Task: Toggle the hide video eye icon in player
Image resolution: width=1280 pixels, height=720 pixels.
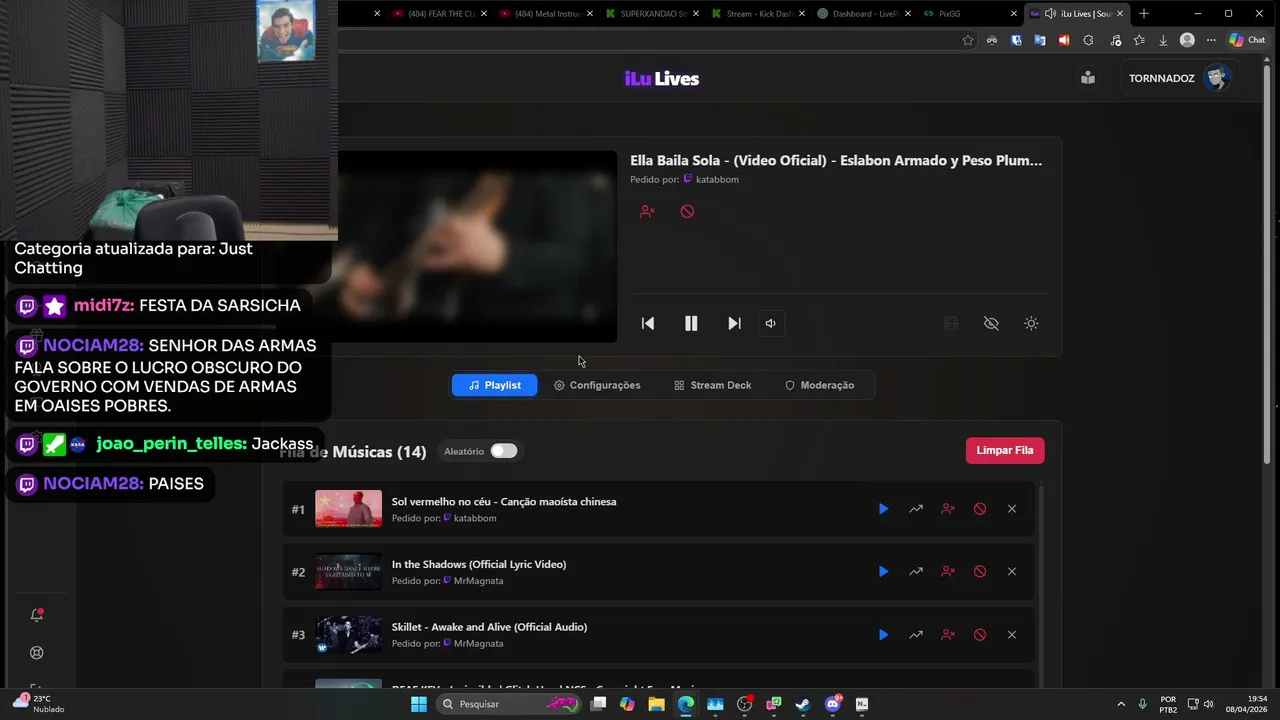Action: pyautogui.click(x=991, y=323)
